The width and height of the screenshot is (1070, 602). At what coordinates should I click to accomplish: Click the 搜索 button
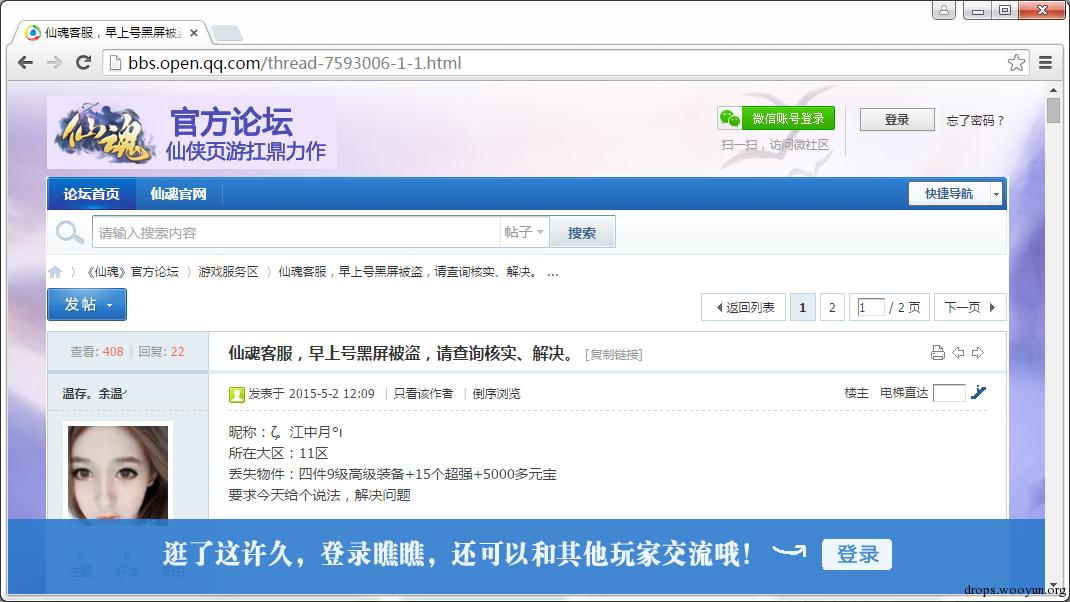(582, 233)
